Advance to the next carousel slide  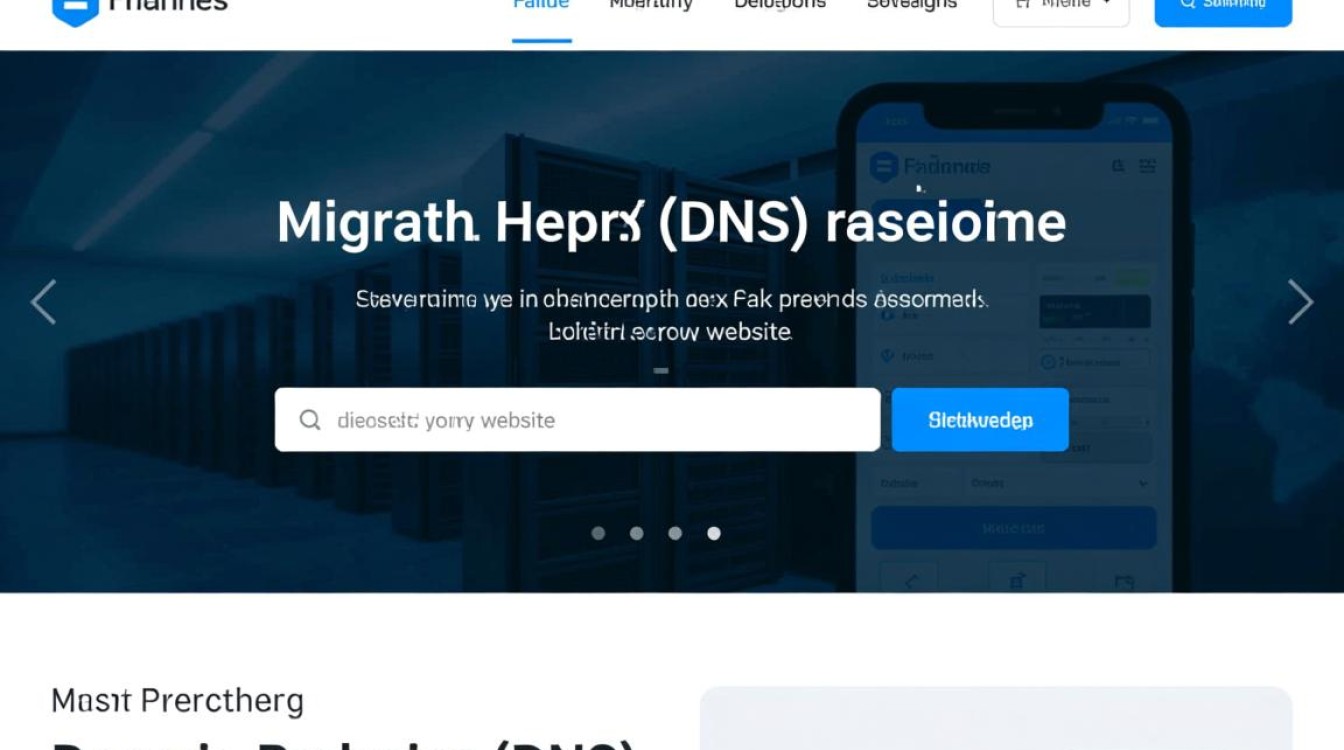1300,302
